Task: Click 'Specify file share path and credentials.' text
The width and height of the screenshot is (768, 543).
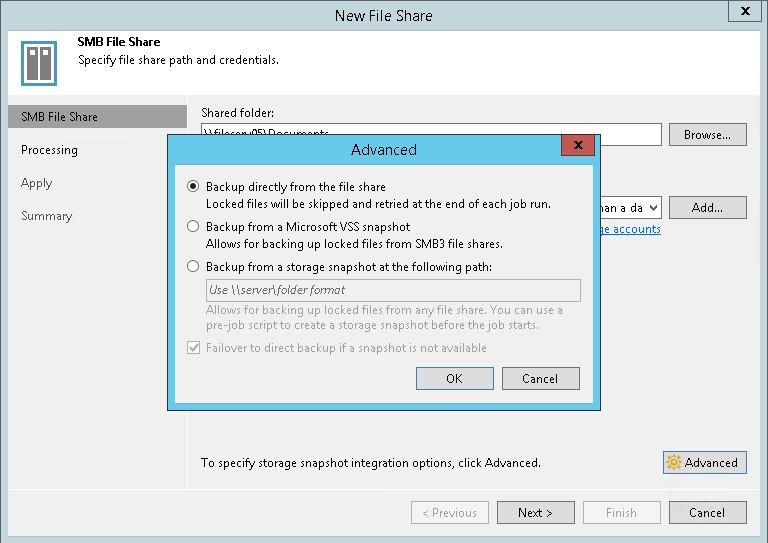Action: pos(178,60)
